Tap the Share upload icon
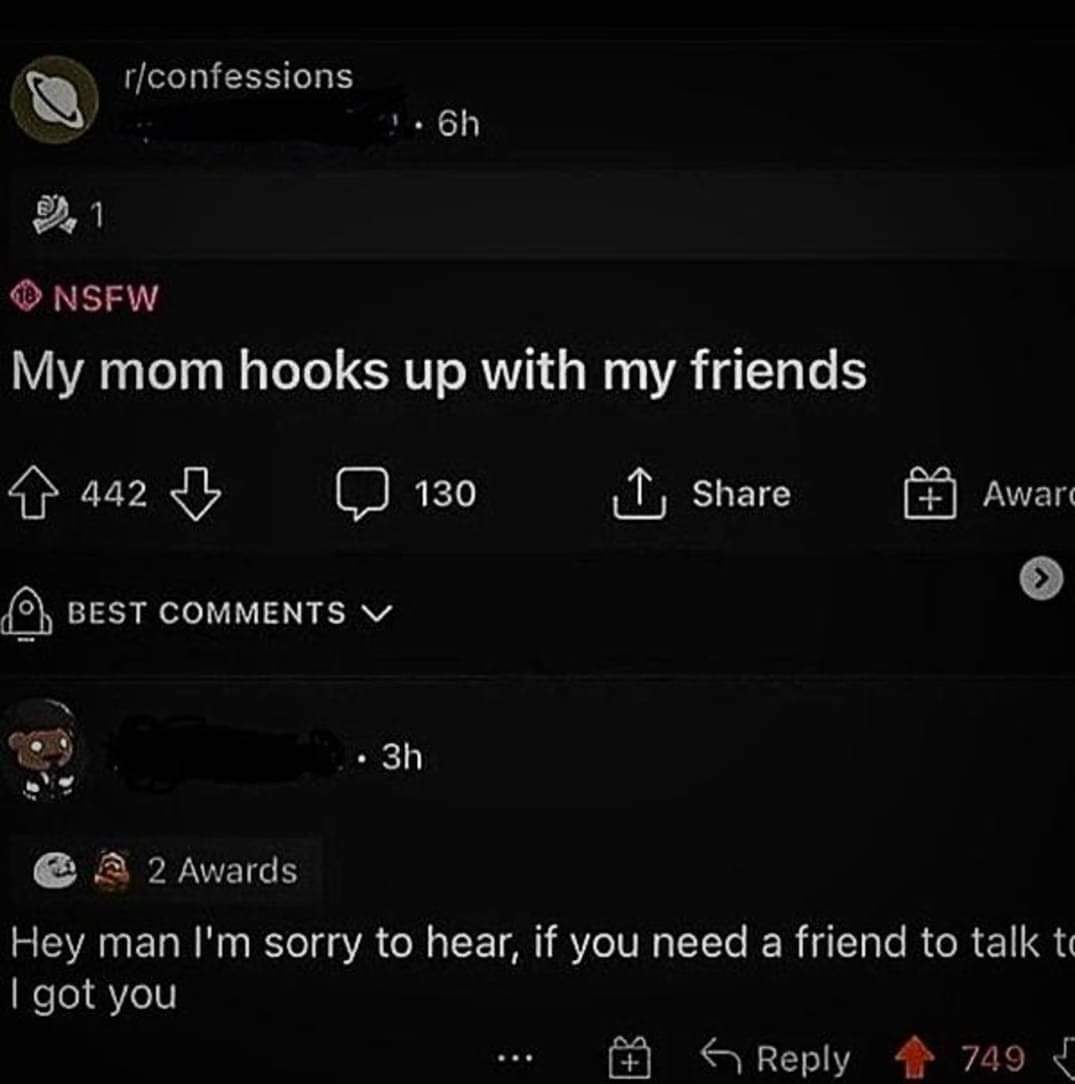This screenshot has width=1075, height=1084. pos(639,493)
